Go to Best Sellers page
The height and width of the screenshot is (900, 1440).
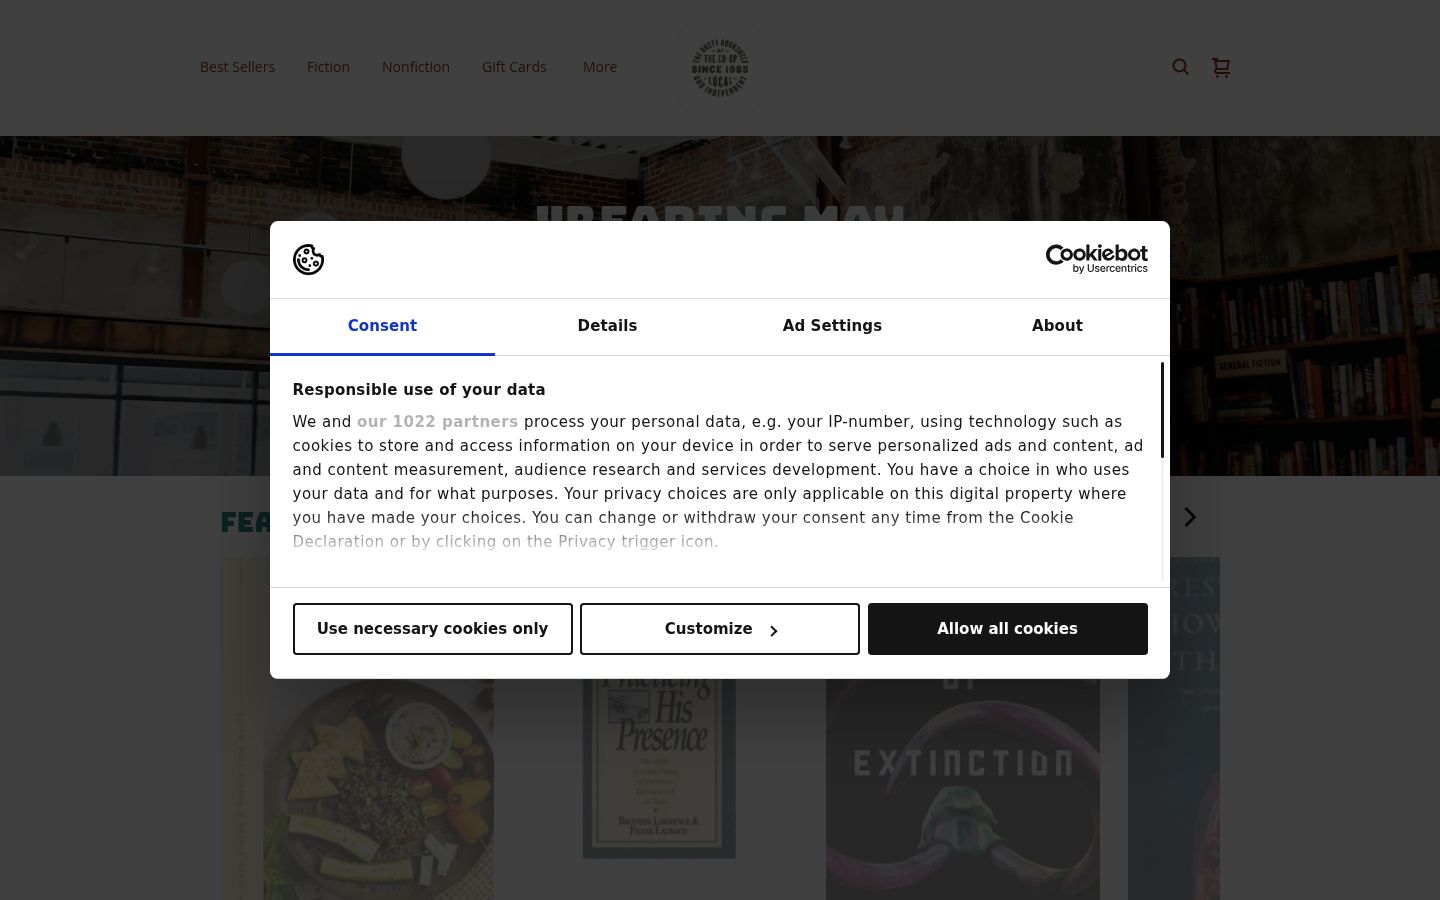click(x=237, y=67)
